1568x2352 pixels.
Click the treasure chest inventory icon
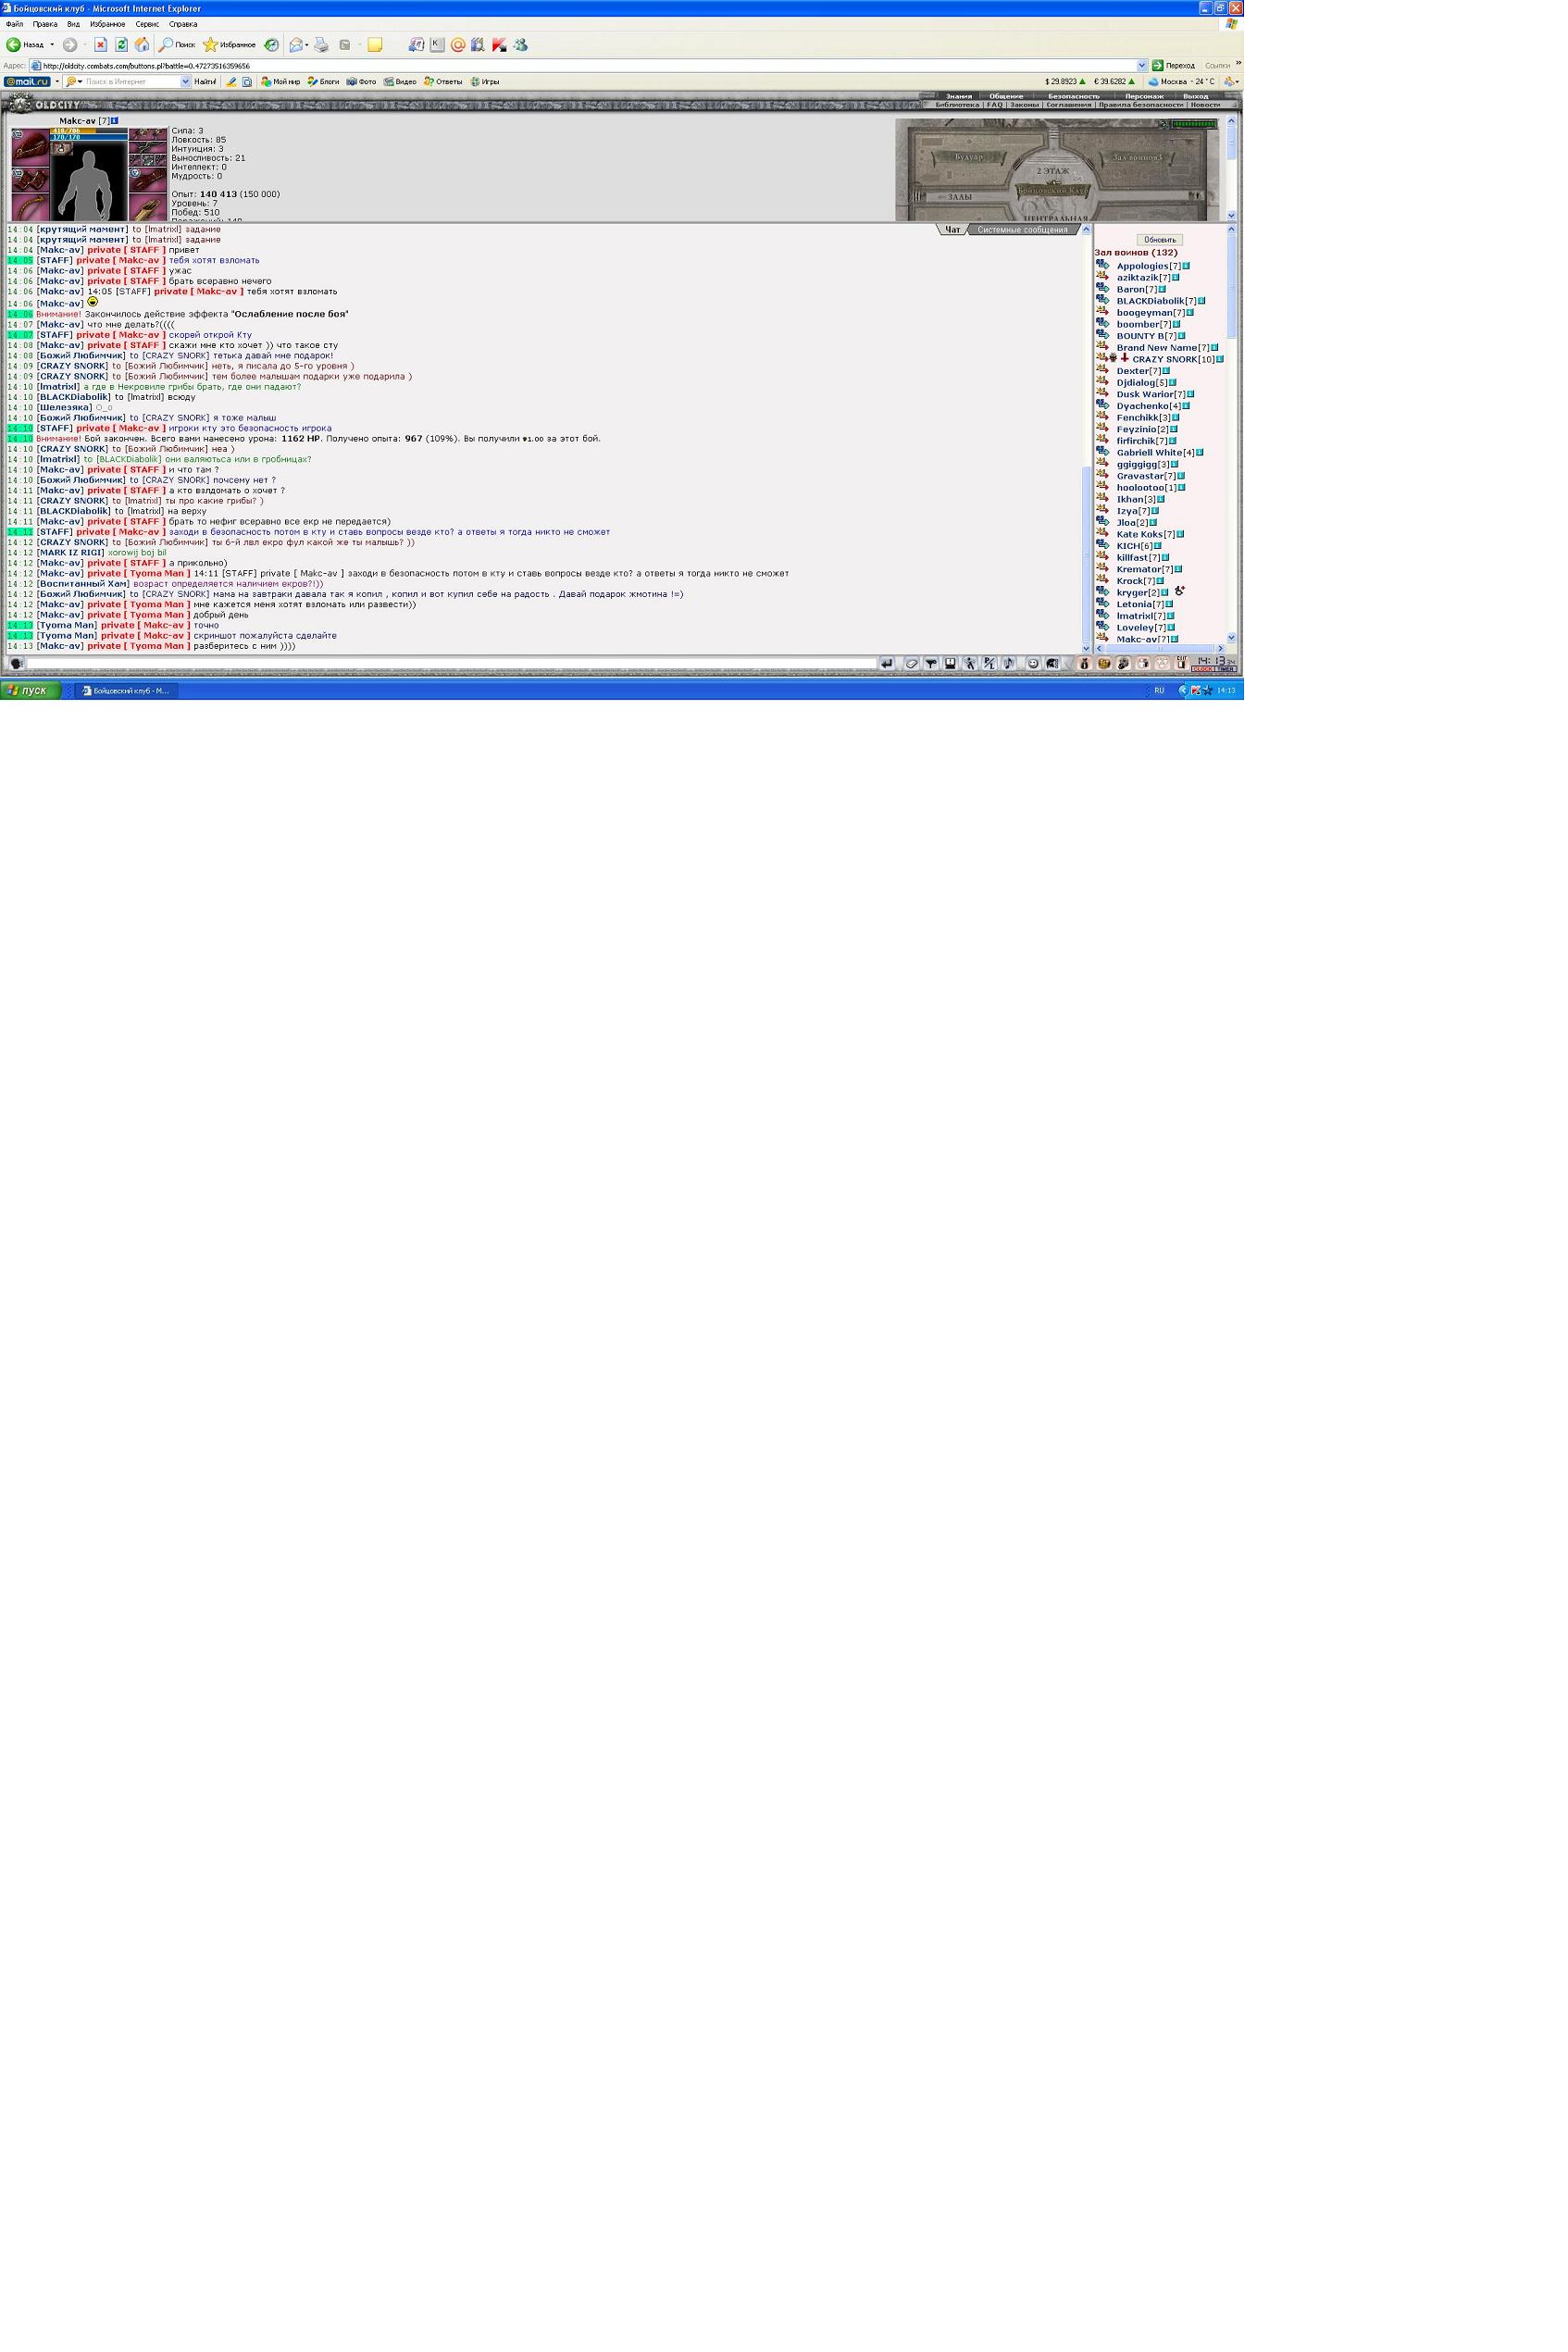[x=1105, y=663]
